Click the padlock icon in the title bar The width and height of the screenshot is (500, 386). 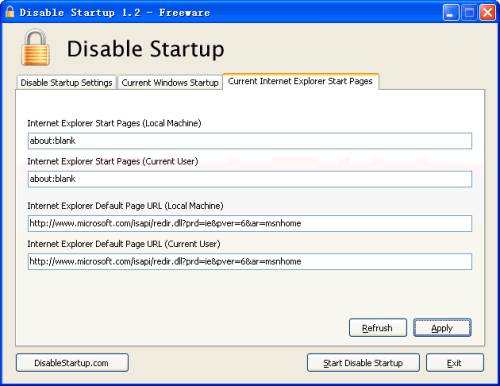(x=10, y=12)
